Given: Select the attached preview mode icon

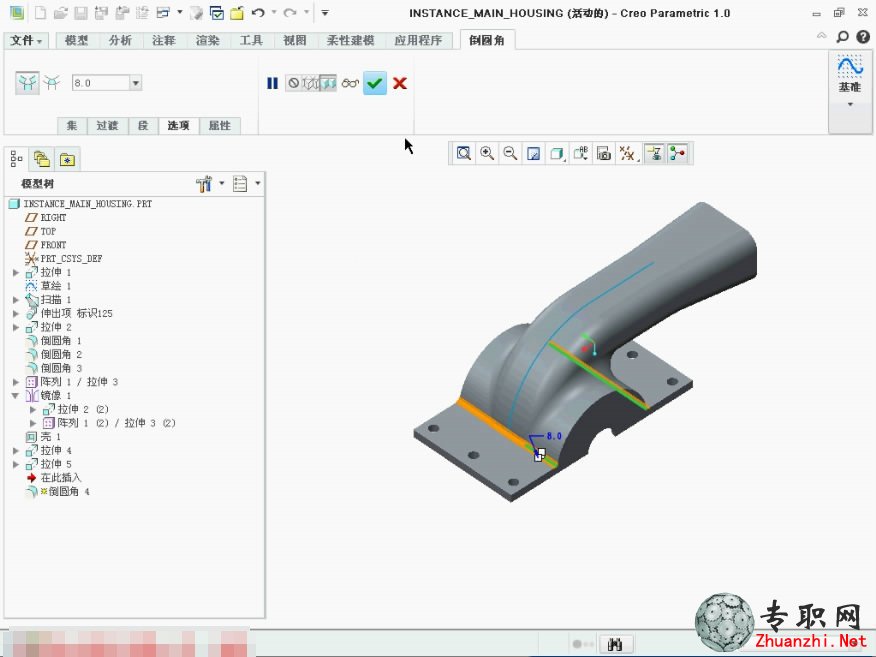Looking at the screenshot, I should pyautogui.click(x=328, y=83).
